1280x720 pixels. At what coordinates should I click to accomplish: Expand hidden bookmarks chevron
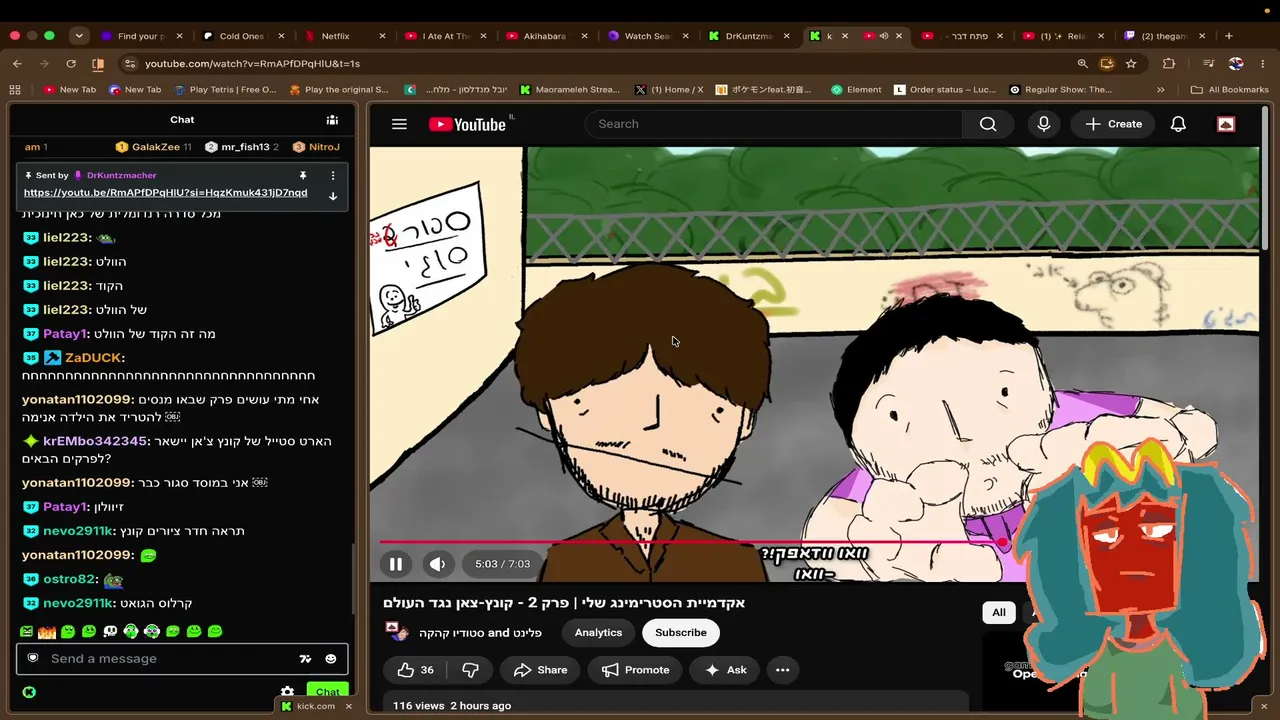[1161, 89]
